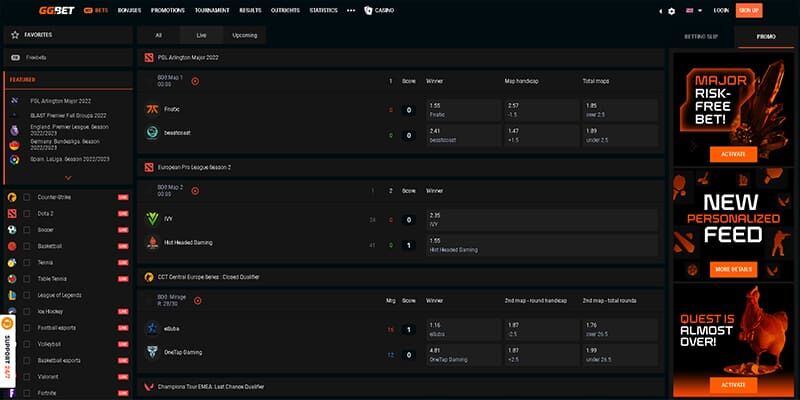This screenshot has width=800, height=400.
Task: Tick the Dota 2 checkbox
Action: 27,214
